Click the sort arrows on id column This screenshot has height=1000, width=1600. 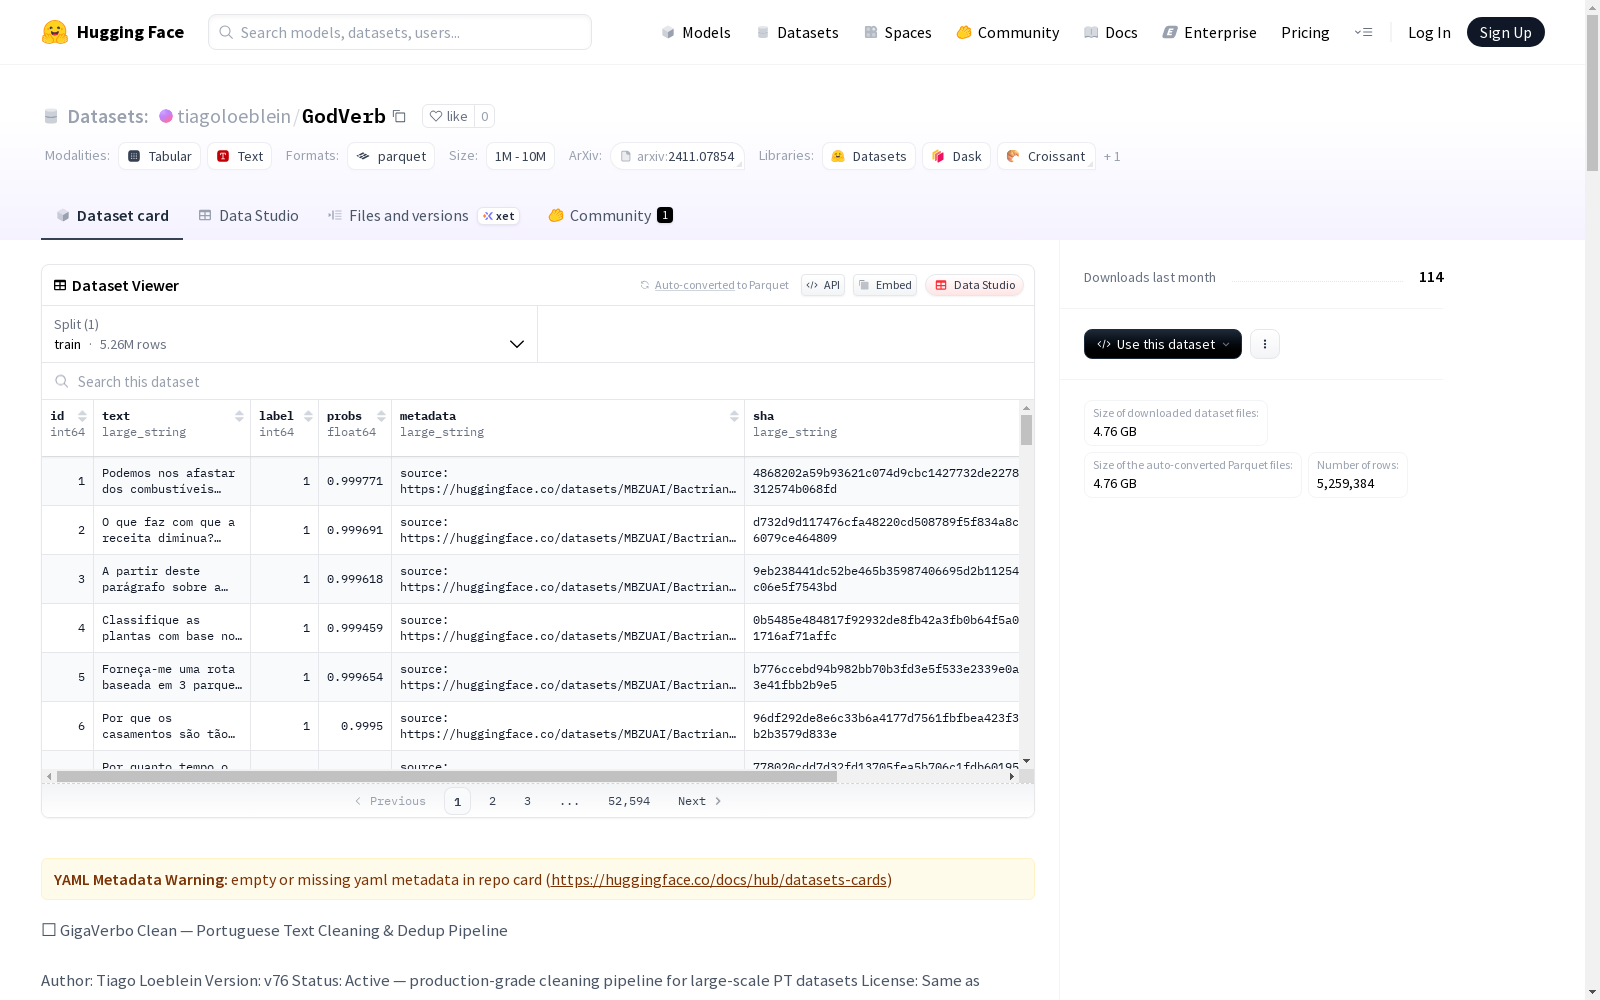(x=82, y=416)
